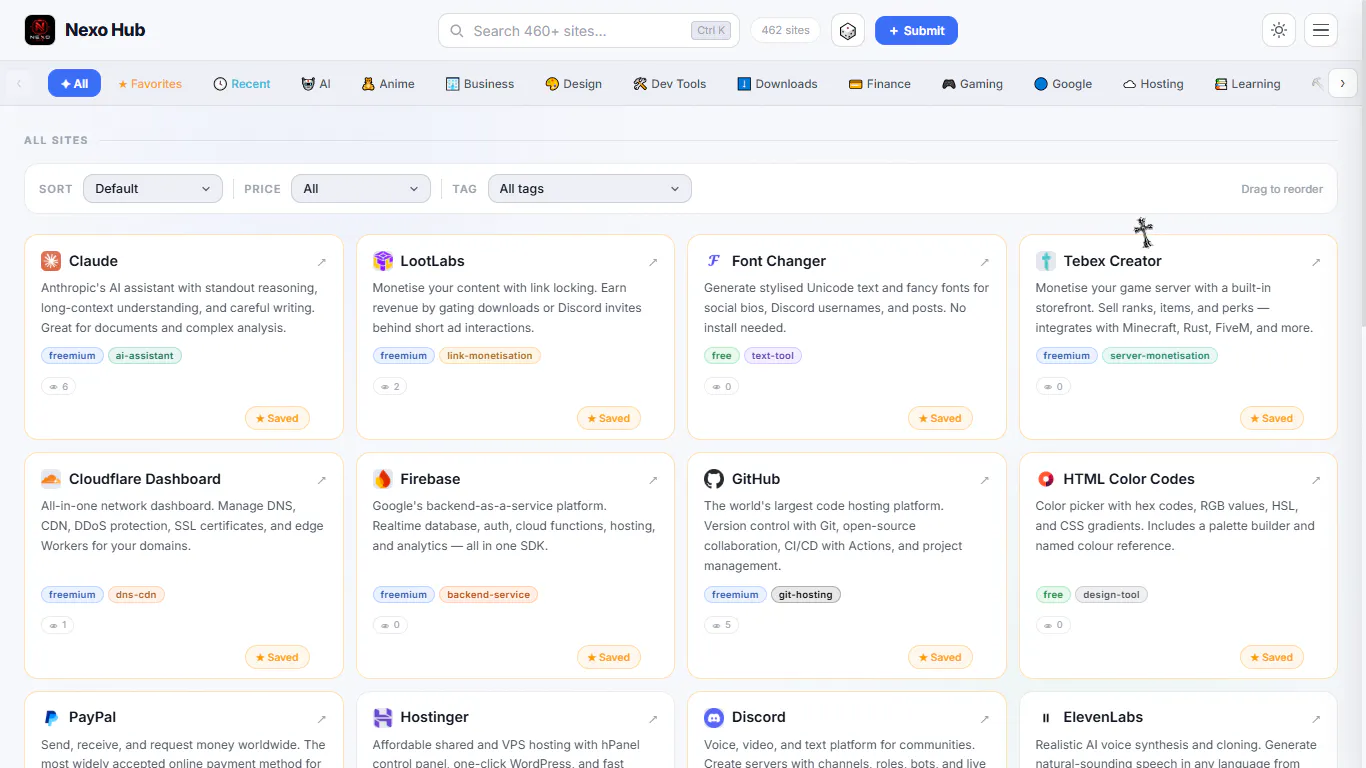Switch to the Recent tab
Image resolution: width=1366 pixels, height=768 pixels.
(x=242, y=84)
